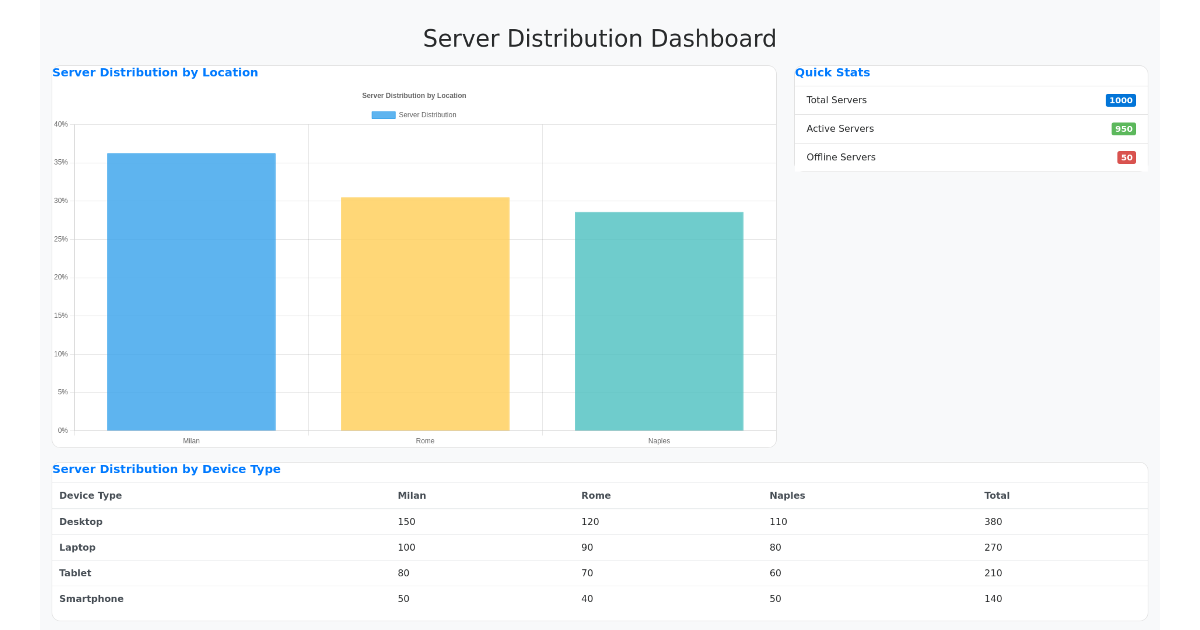Click the Total column header
Screen dimensions: 1200x630
pos(997,495)
